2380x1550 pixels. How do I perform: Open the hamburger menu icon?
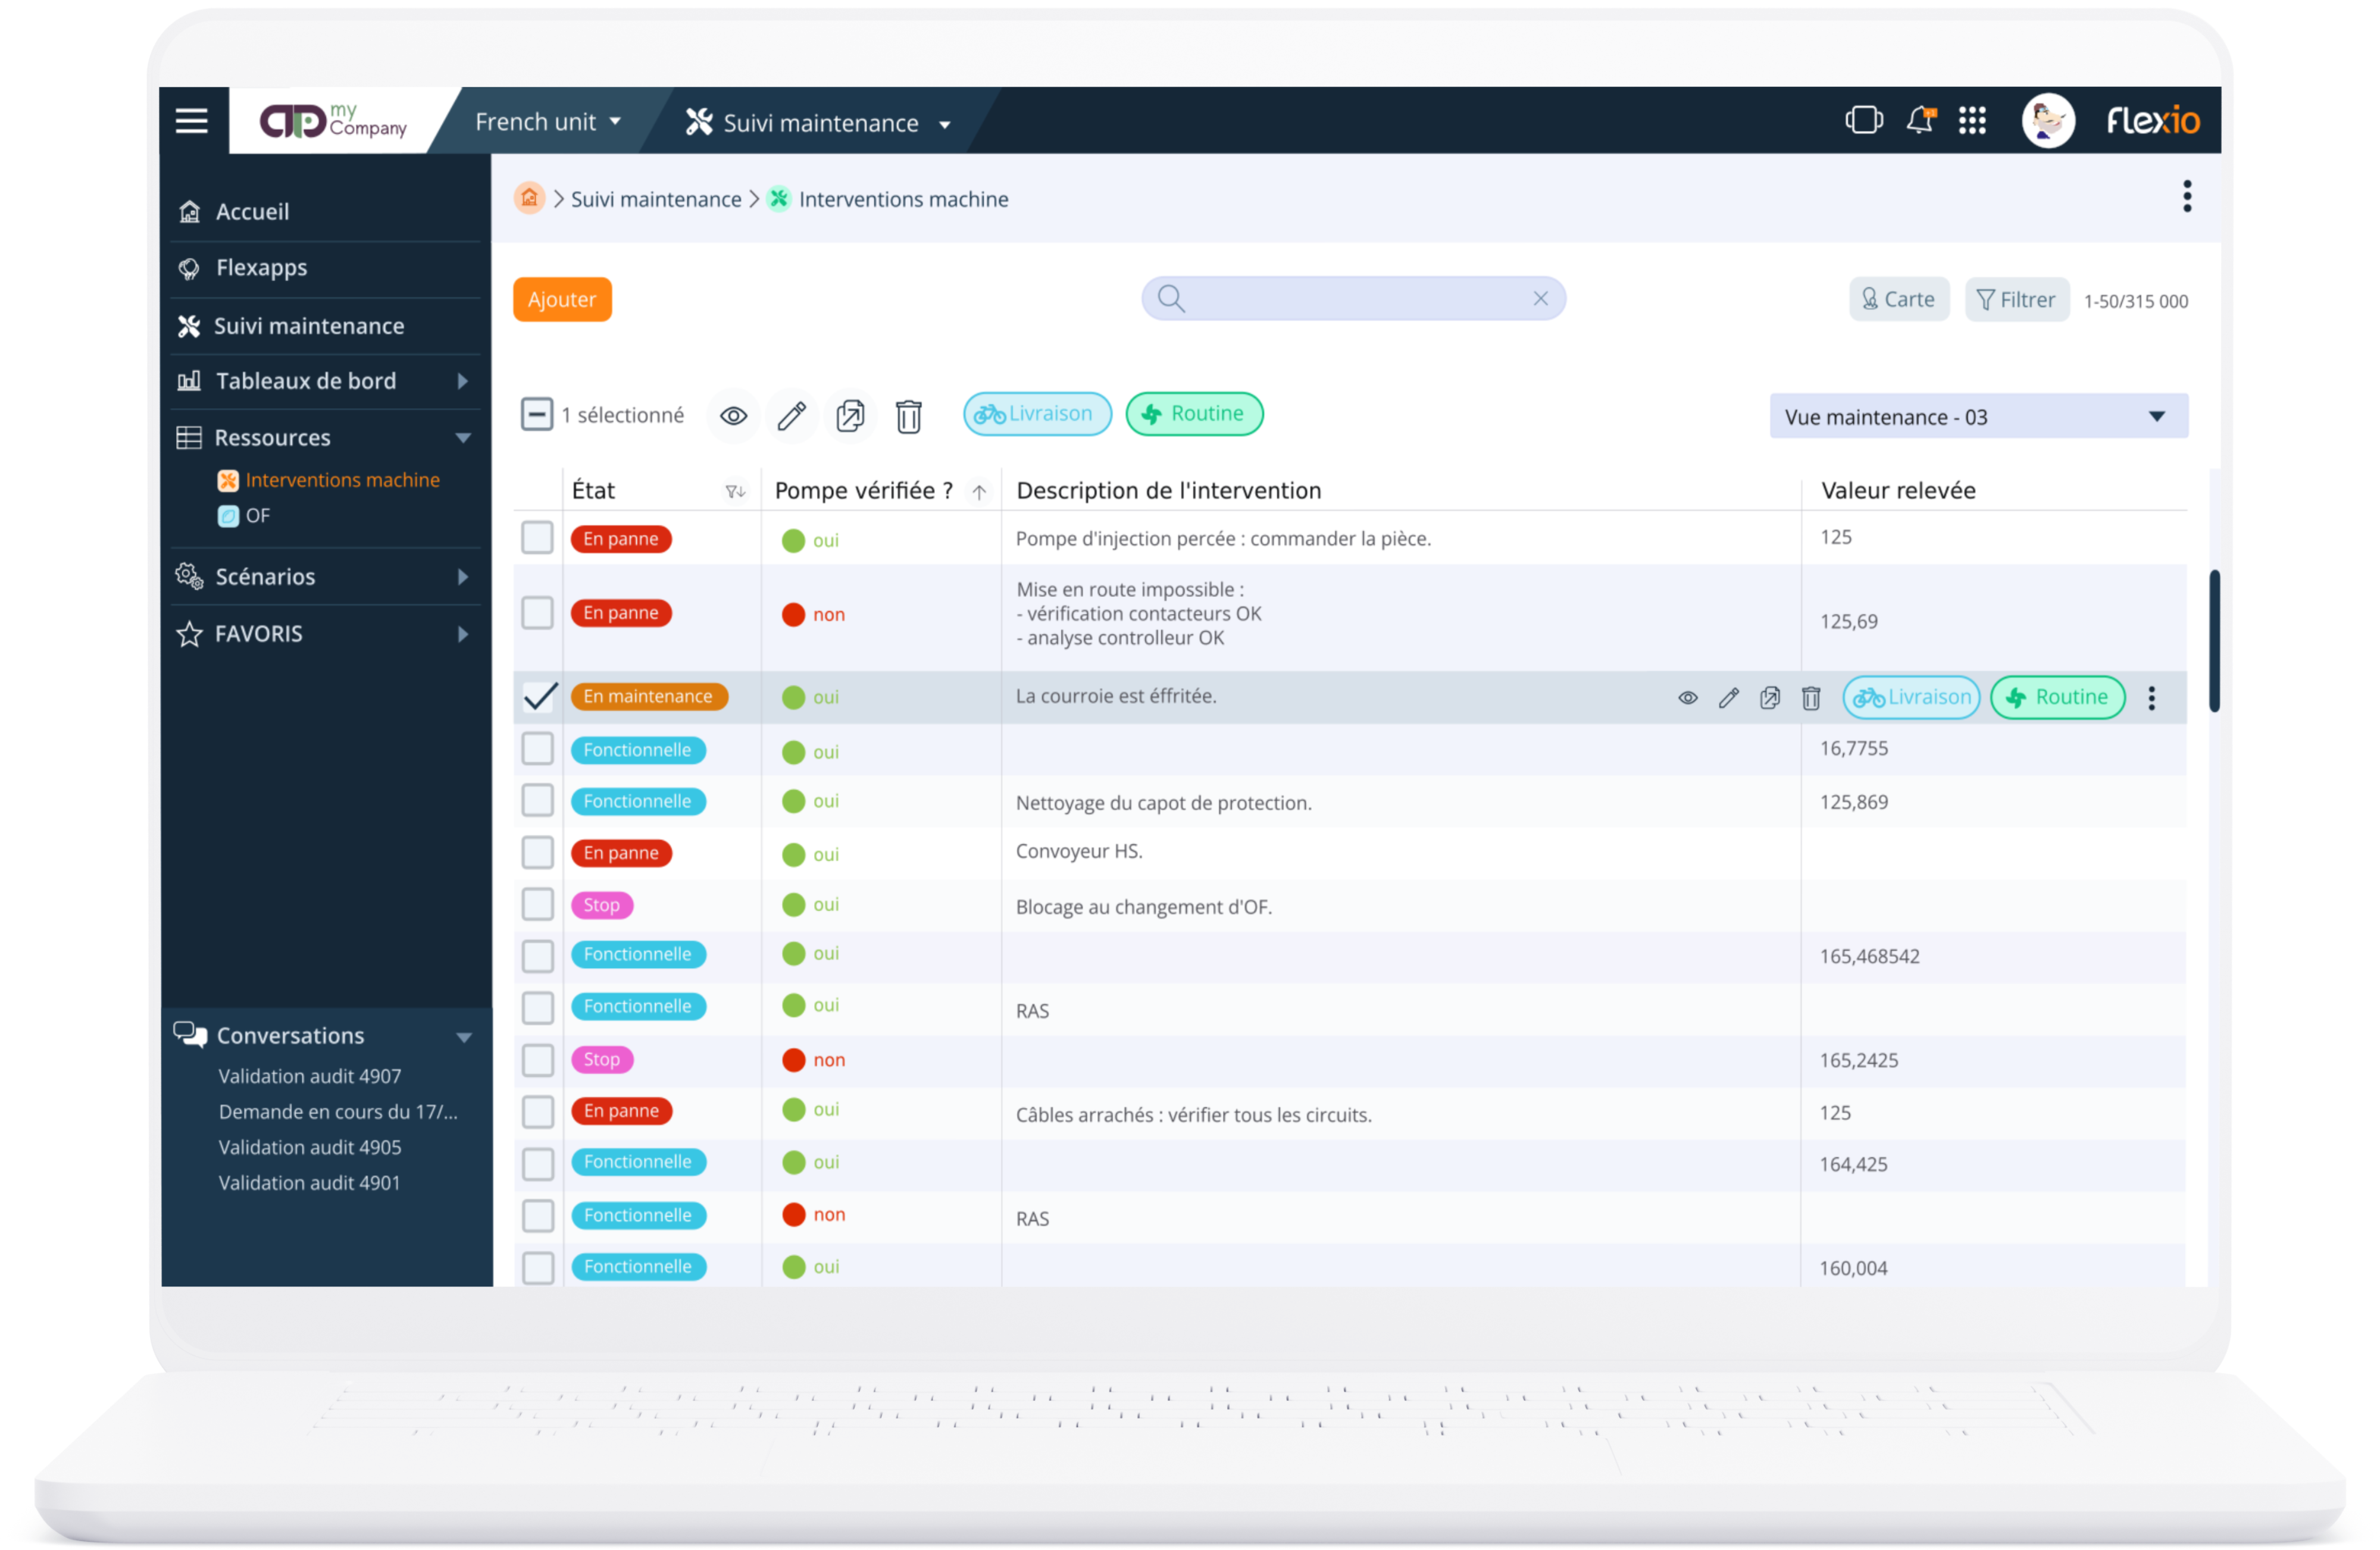[x=191, y=121]
